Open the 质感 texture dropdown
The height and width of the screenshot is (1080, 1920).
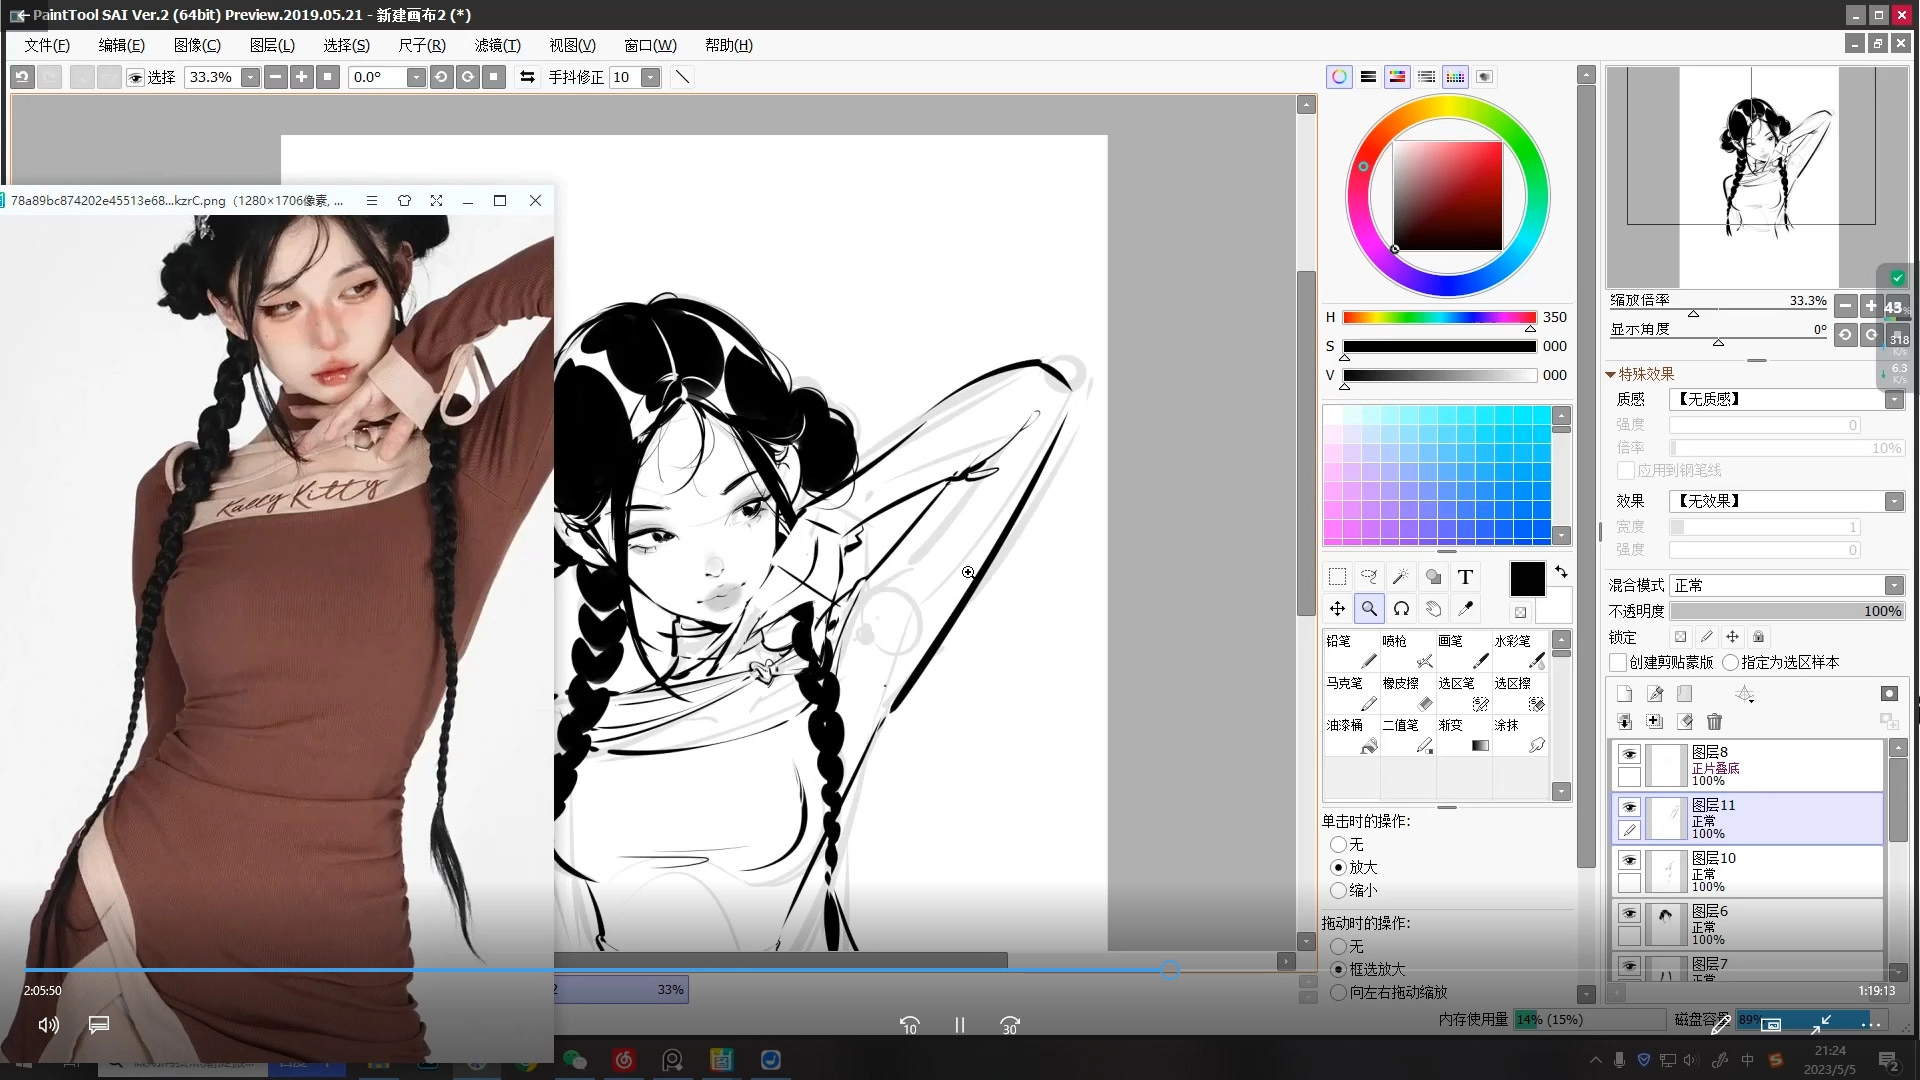click(x=1893, y=399)
